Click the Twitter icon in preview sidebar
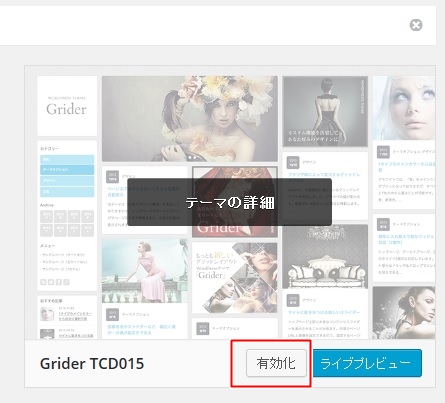This screenshot has width=445, height=403. (51, 282)
